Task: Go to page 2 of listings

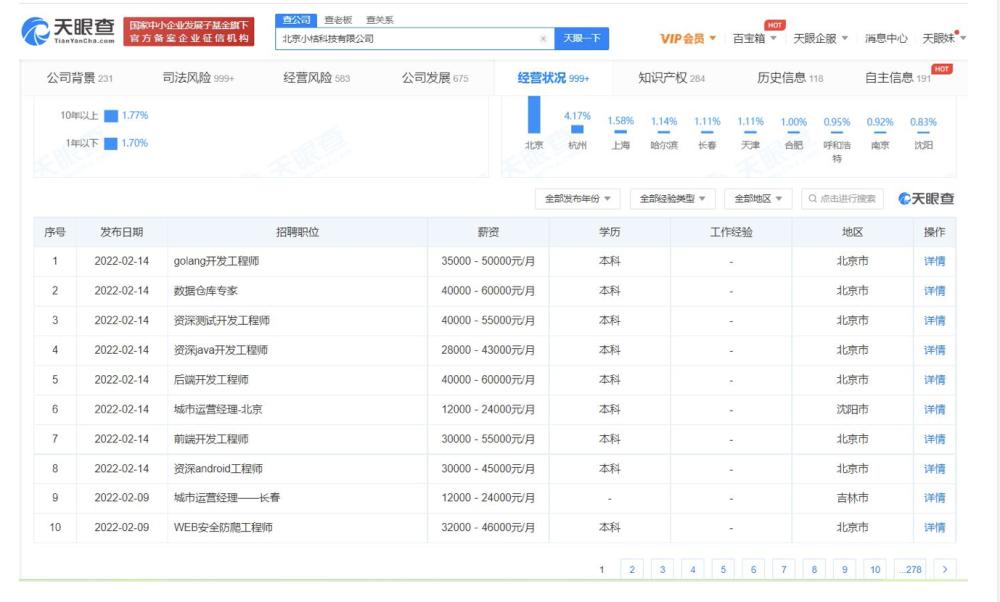Action: (632, 569)
